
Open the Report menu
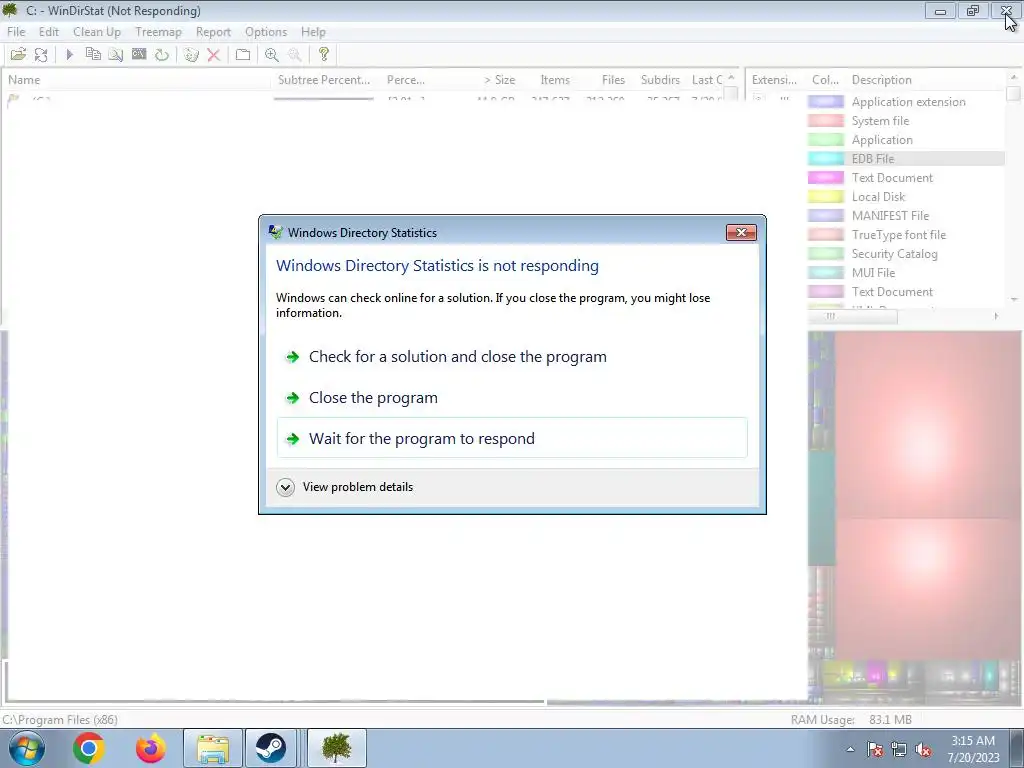214,32
